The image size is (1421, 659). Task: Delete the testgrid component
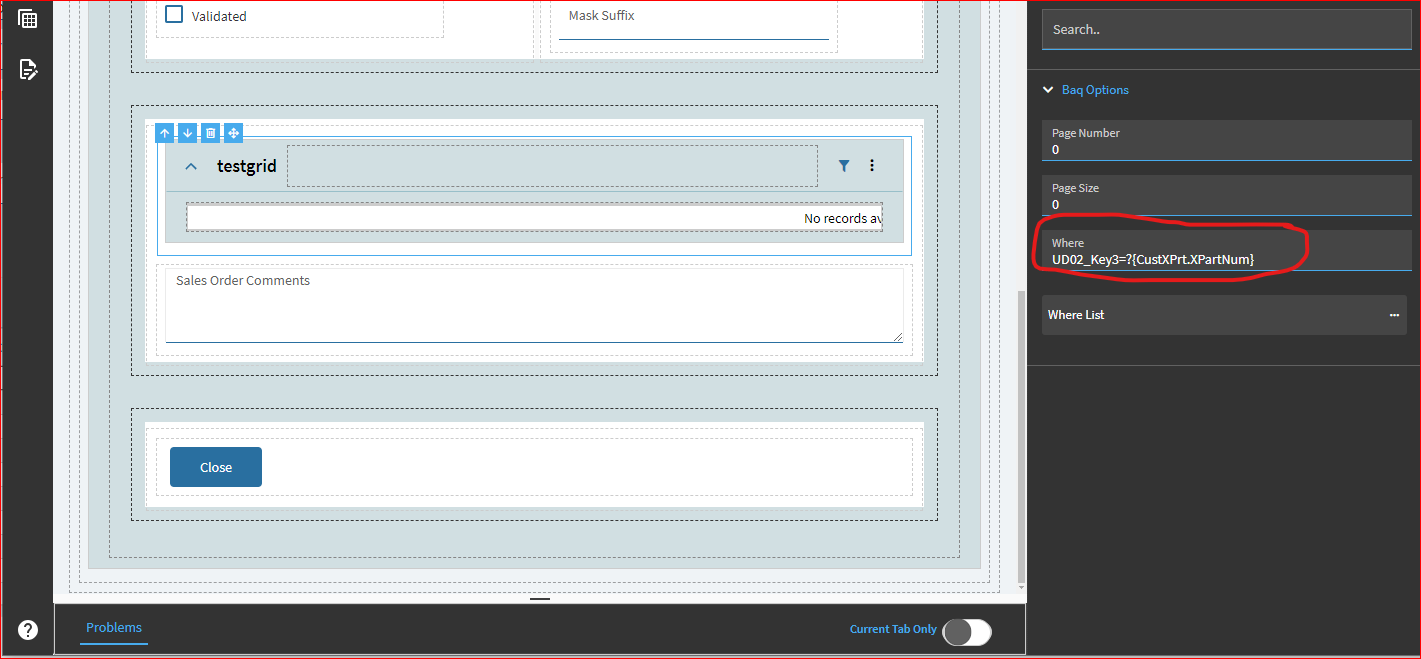tap(210, 133)
